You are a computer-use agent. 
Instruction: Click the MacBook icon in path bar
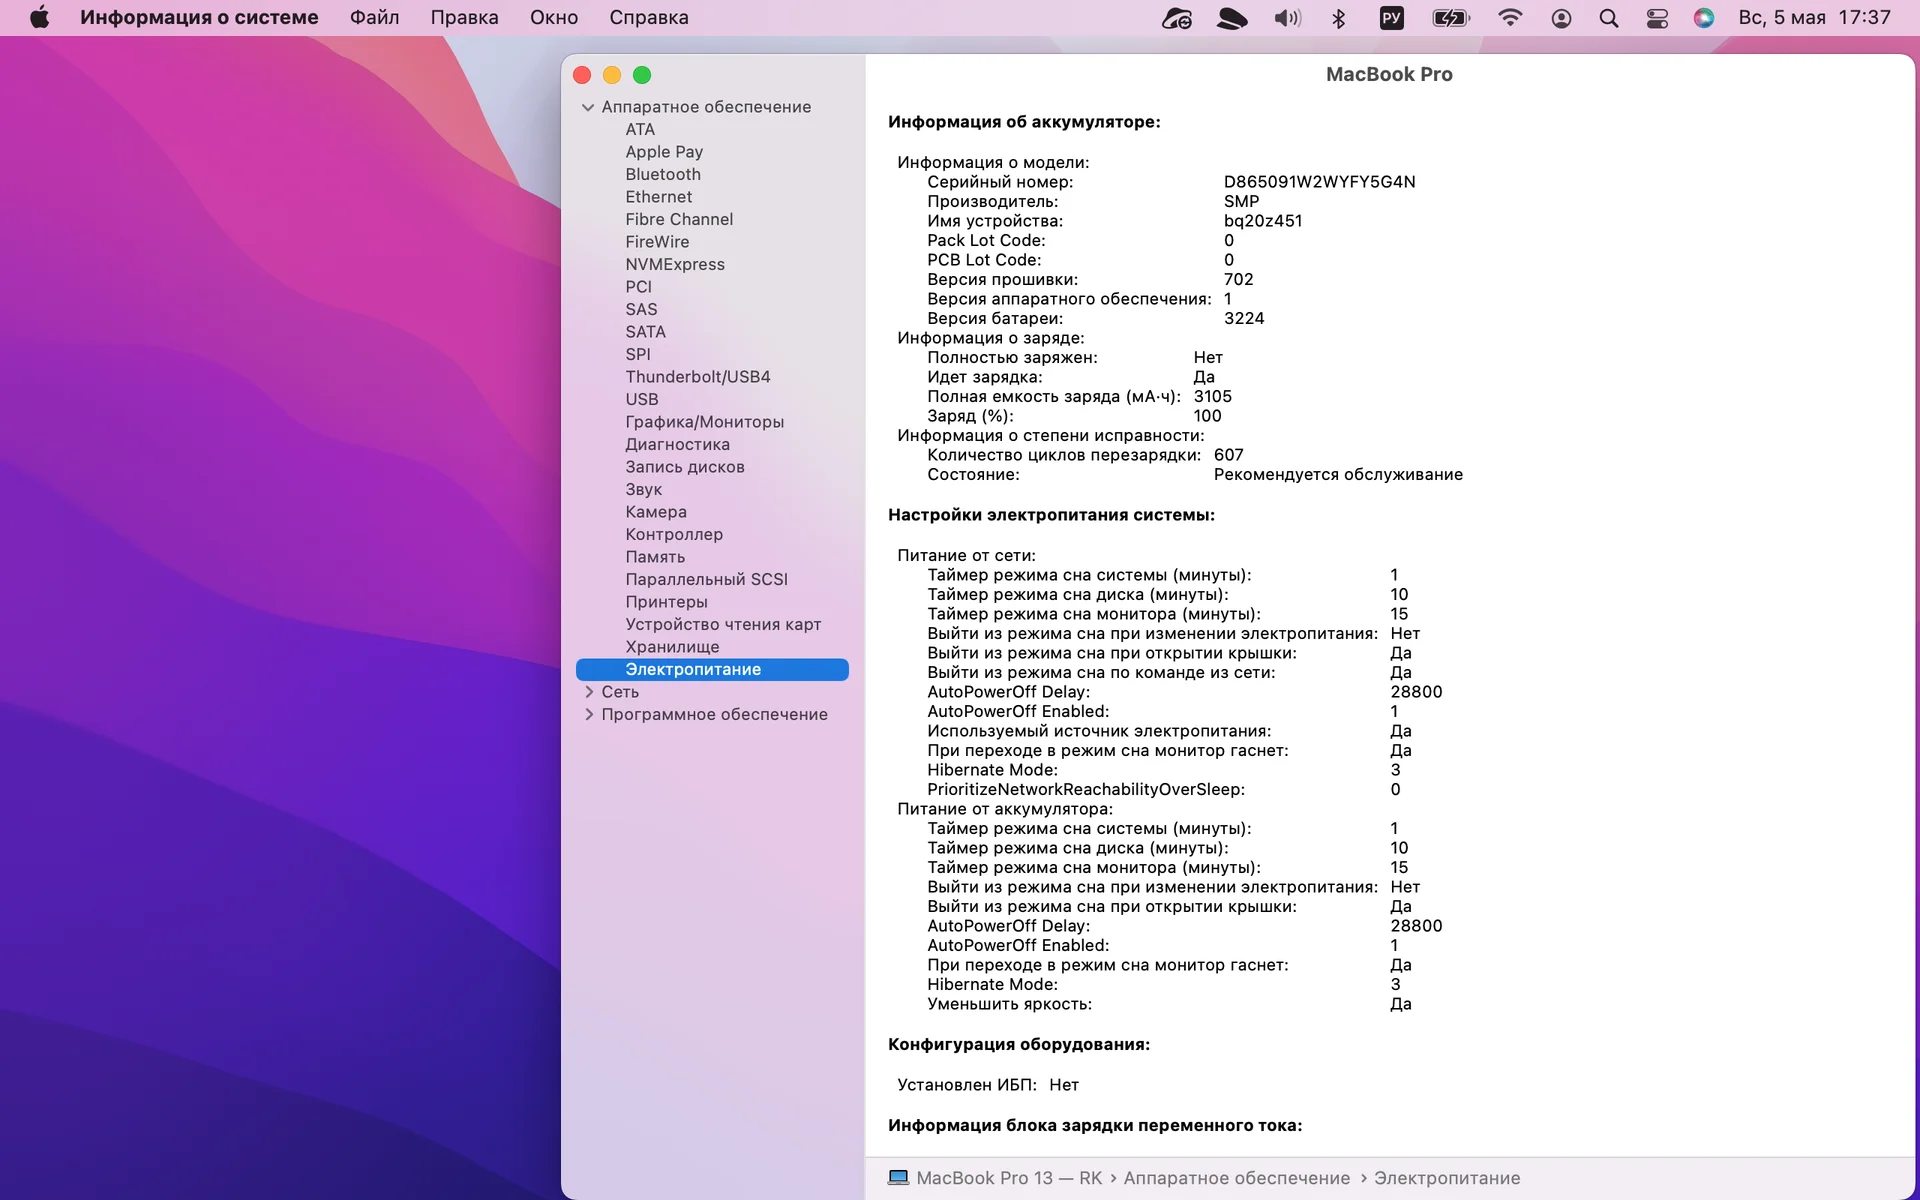[898, 1178]
